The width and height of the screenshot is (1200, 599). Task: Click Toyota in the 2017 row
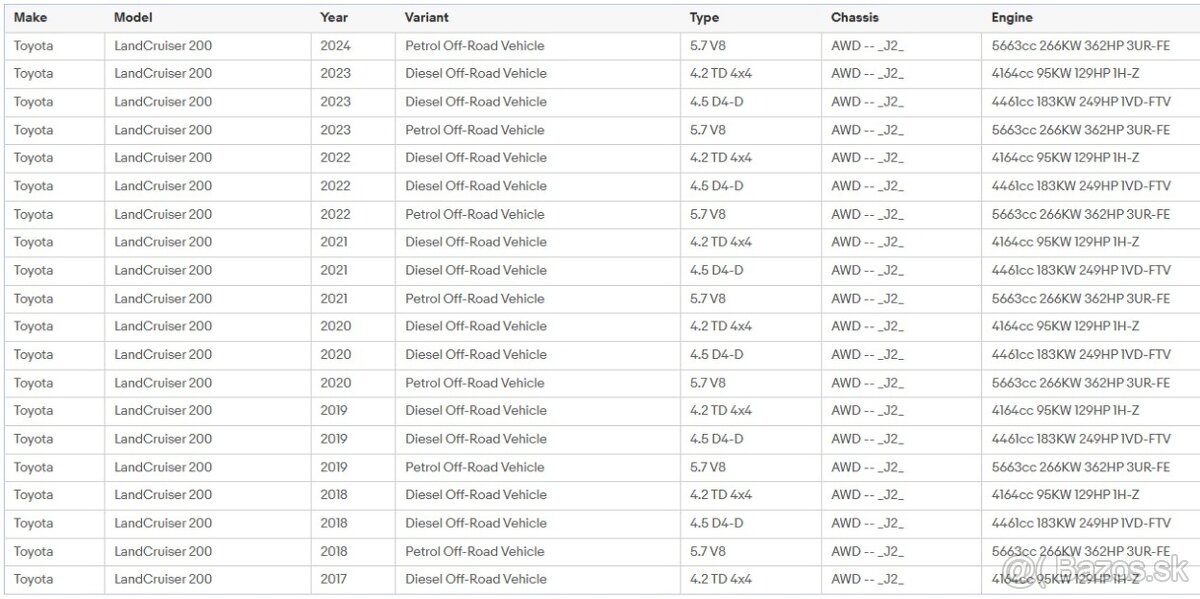(34, 579)
